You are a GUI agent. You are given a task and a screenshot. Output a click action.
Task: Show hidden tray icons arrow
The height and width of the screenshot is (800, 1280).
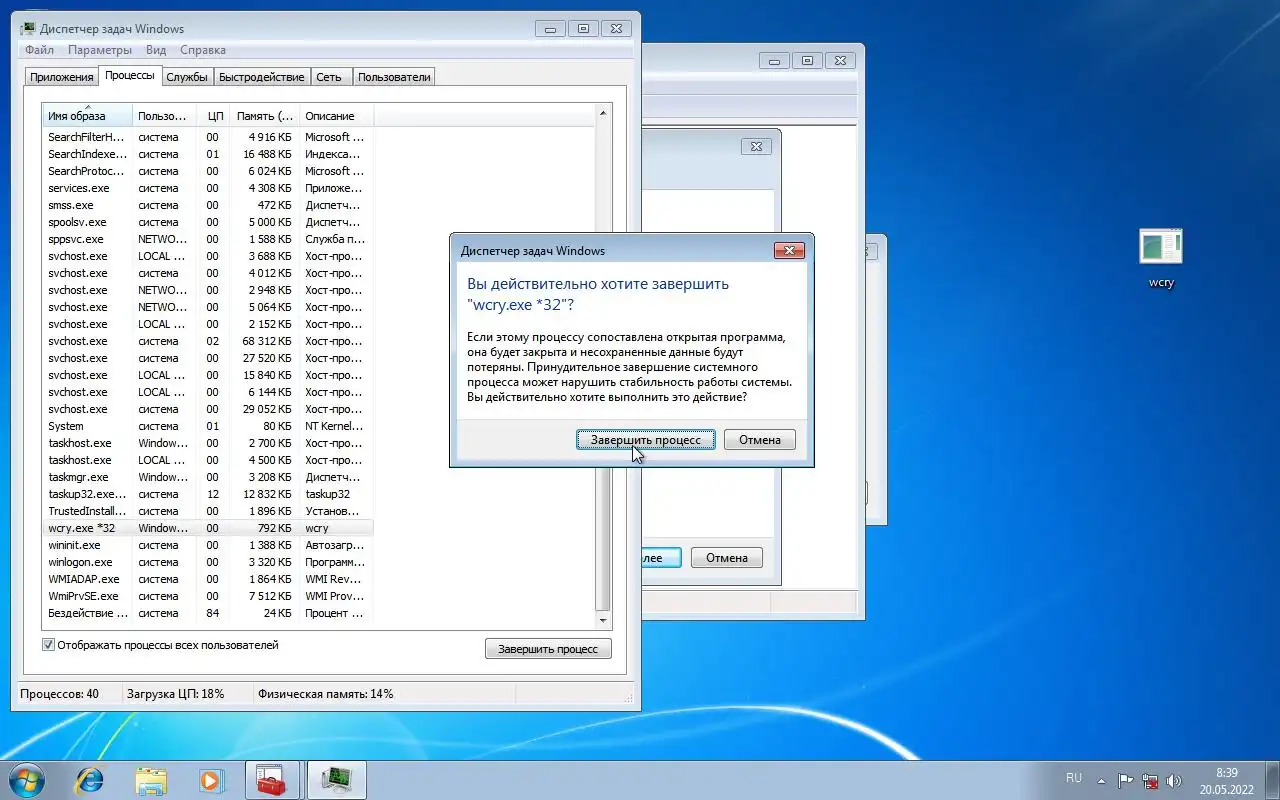1102,781
